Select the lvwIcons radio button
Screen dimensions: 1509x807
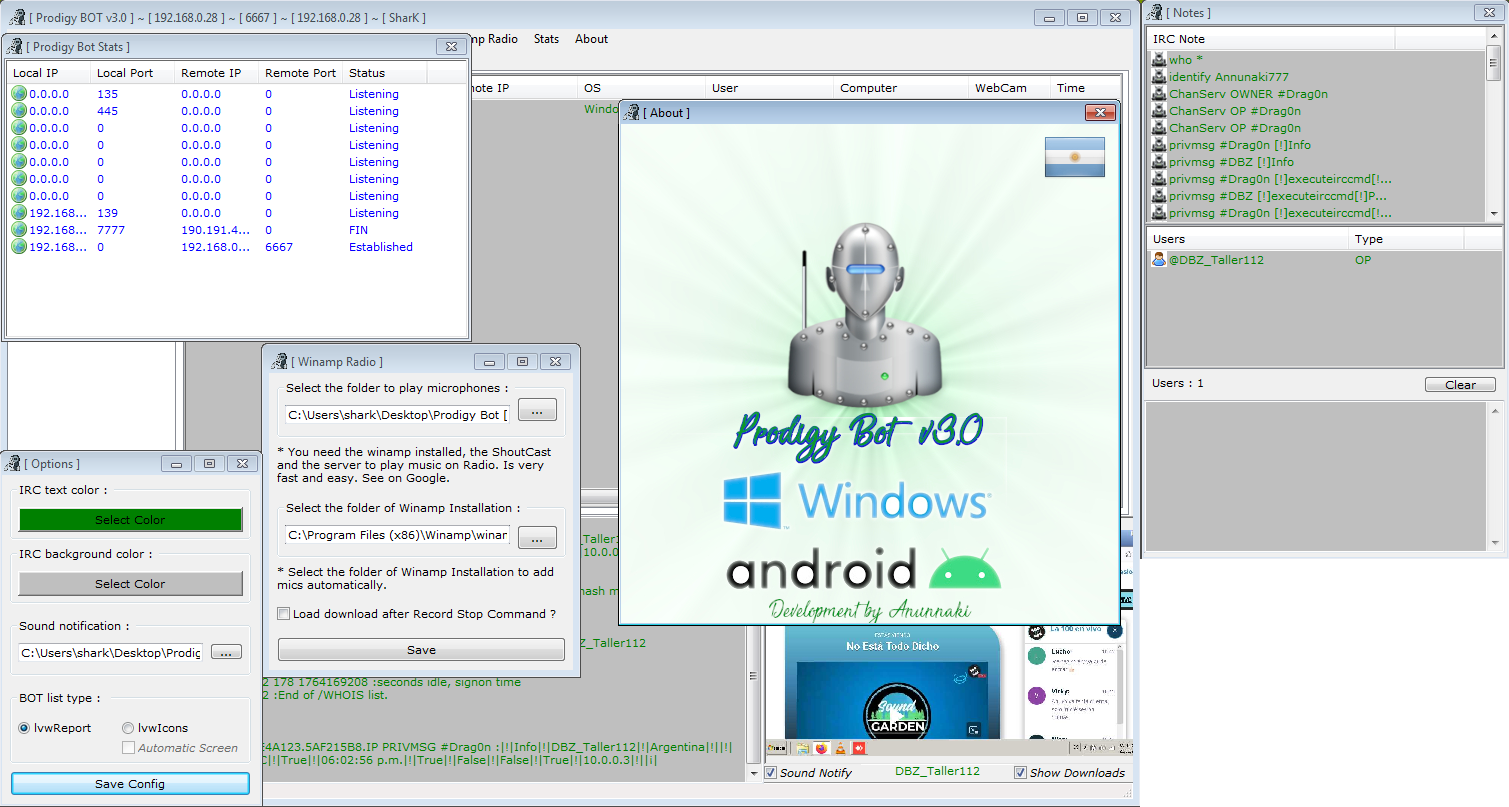coord(128,728)
